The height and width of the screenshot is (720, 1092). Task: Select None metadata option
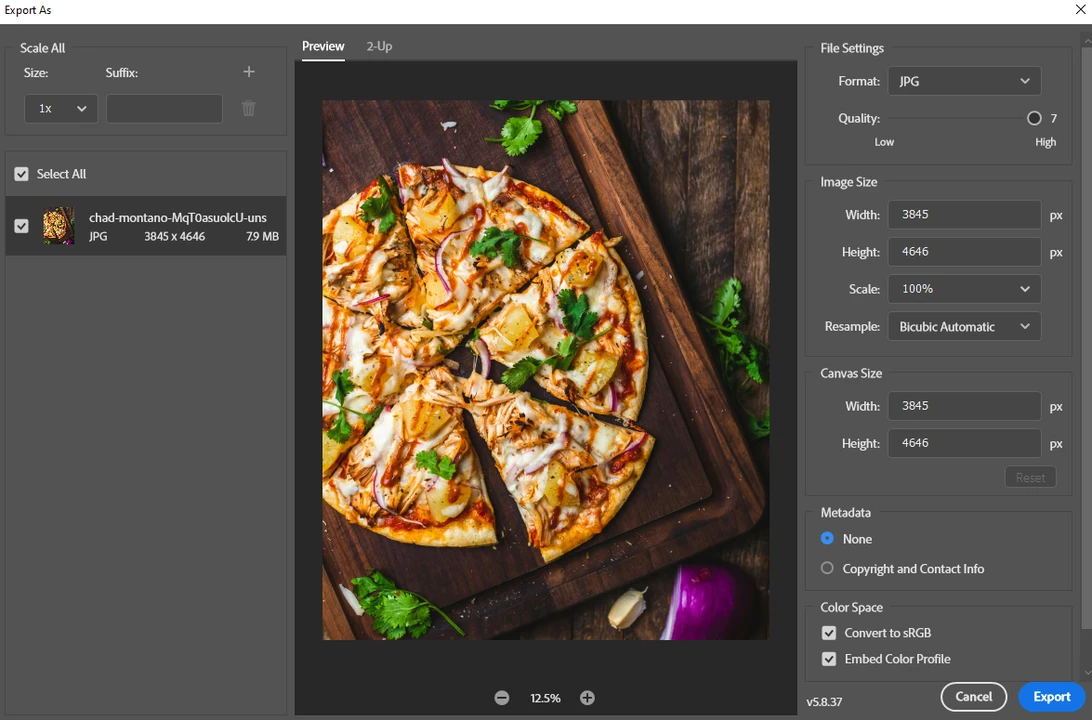pyautogui.click(x=827, y=538)
